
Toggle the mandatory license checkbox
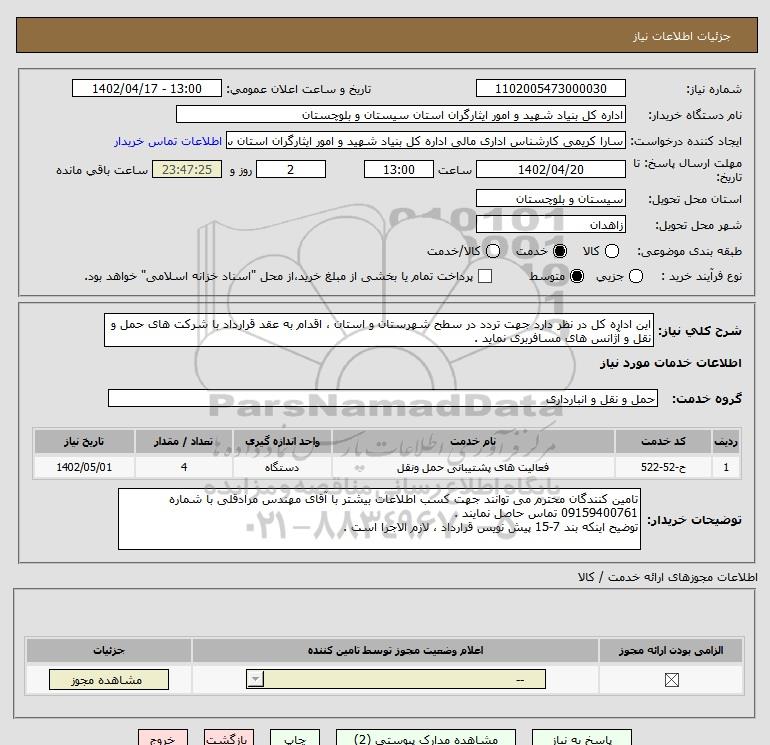[x=671, y=680]
